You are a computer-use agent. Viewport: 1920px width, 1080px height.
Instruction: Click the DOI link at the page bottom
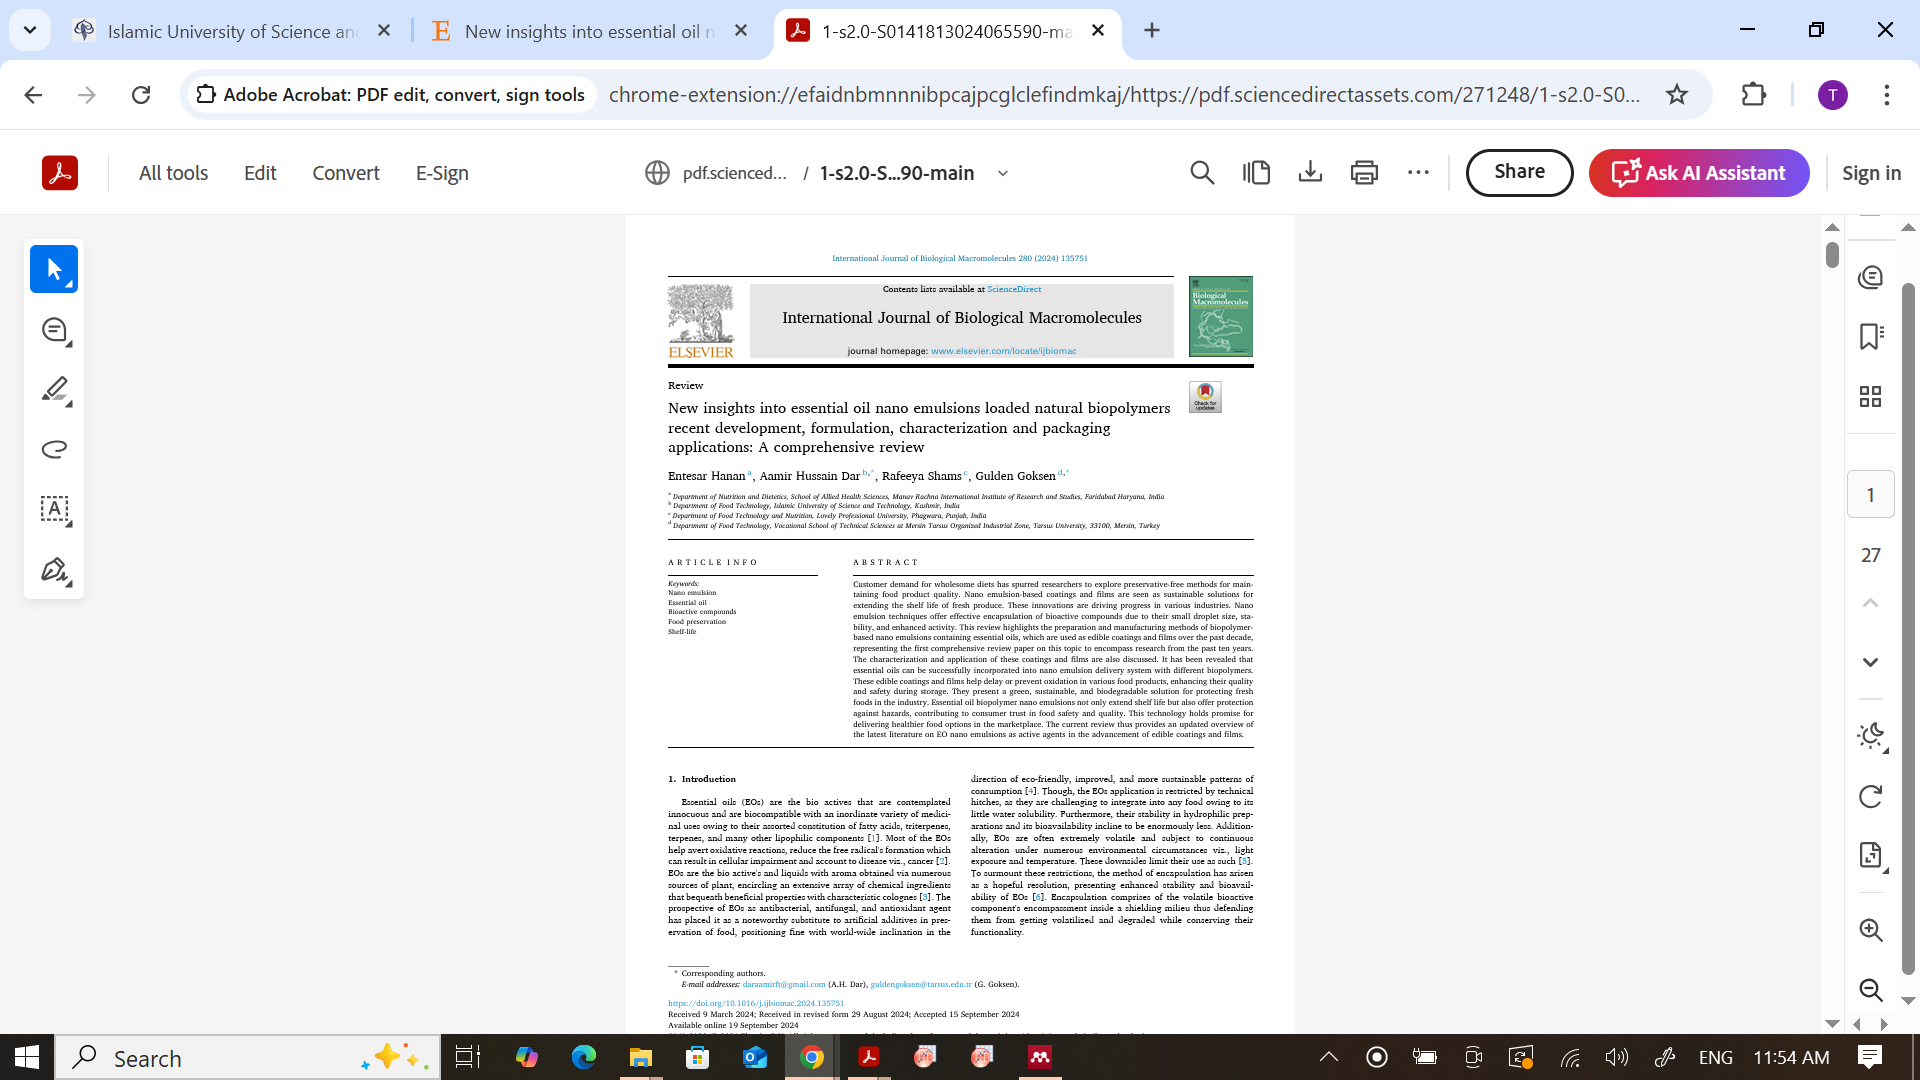[756, 1003]
